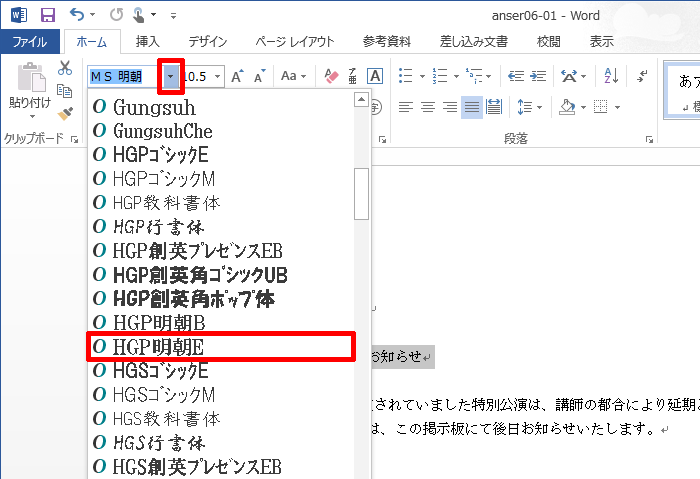Center align text
Screen dimensions: 700x479
[x=428, y=107]
